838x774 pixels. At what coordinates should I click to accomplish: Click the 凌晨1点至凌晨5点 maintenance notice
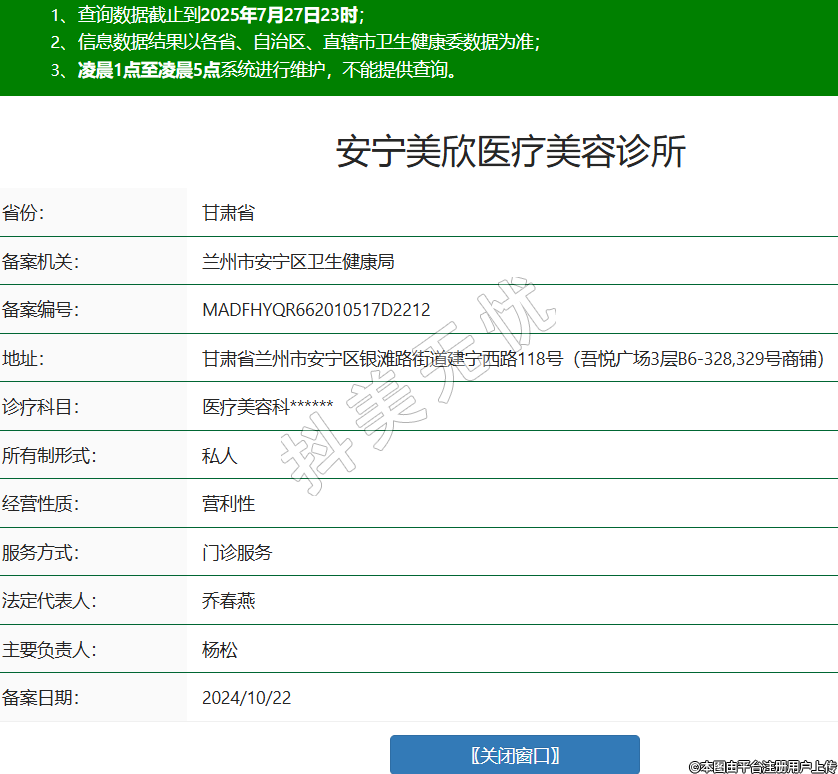click(x=149, y=70)
